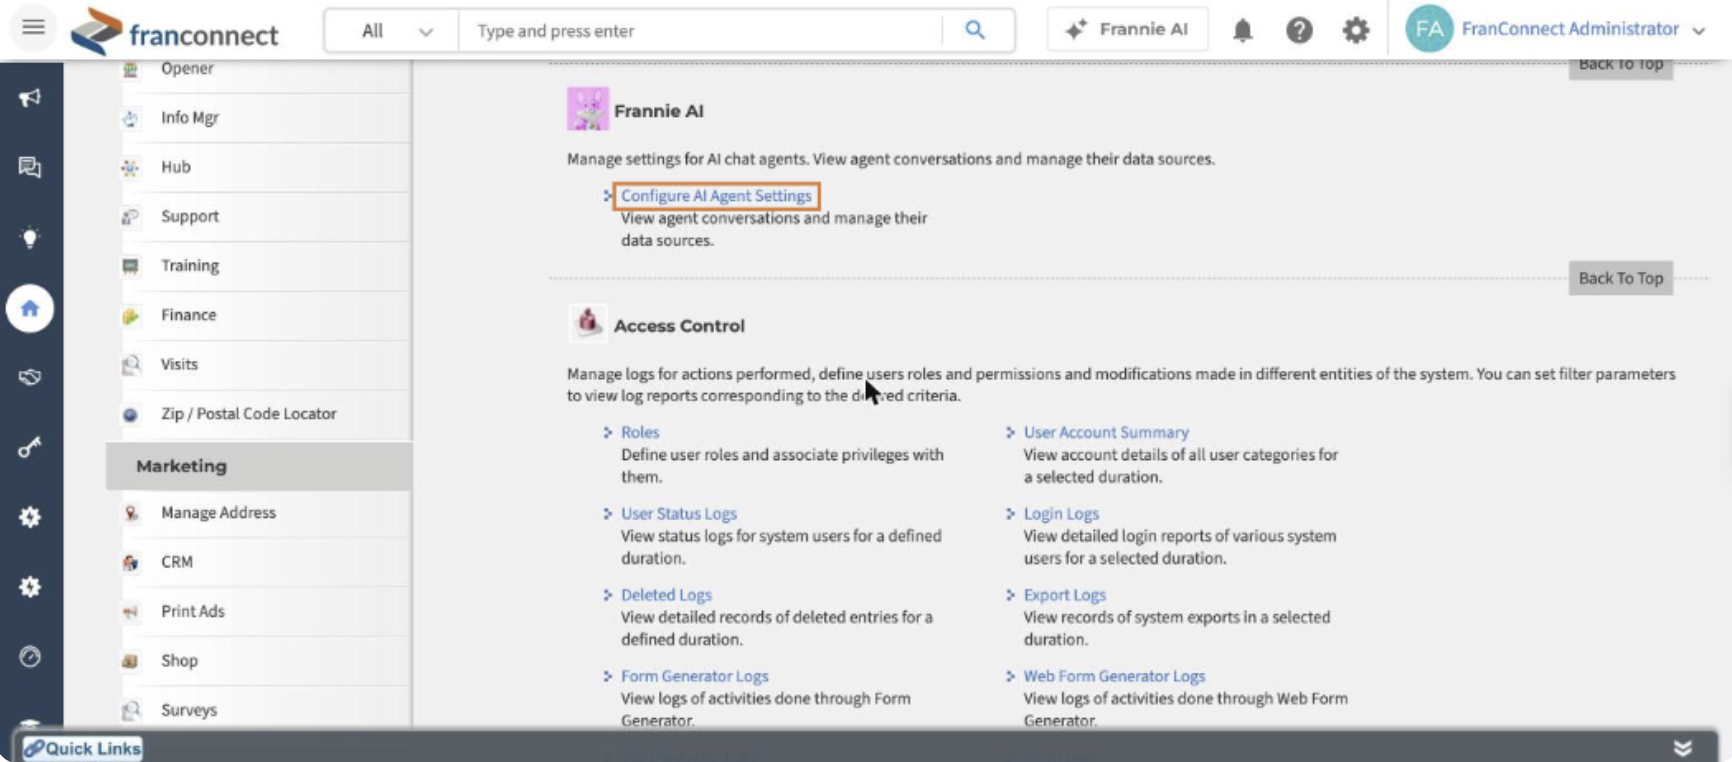The height and width of the screenshot is (762, 1732).
Task: Open the User Account Summary link
Action: click(1106, 432)
